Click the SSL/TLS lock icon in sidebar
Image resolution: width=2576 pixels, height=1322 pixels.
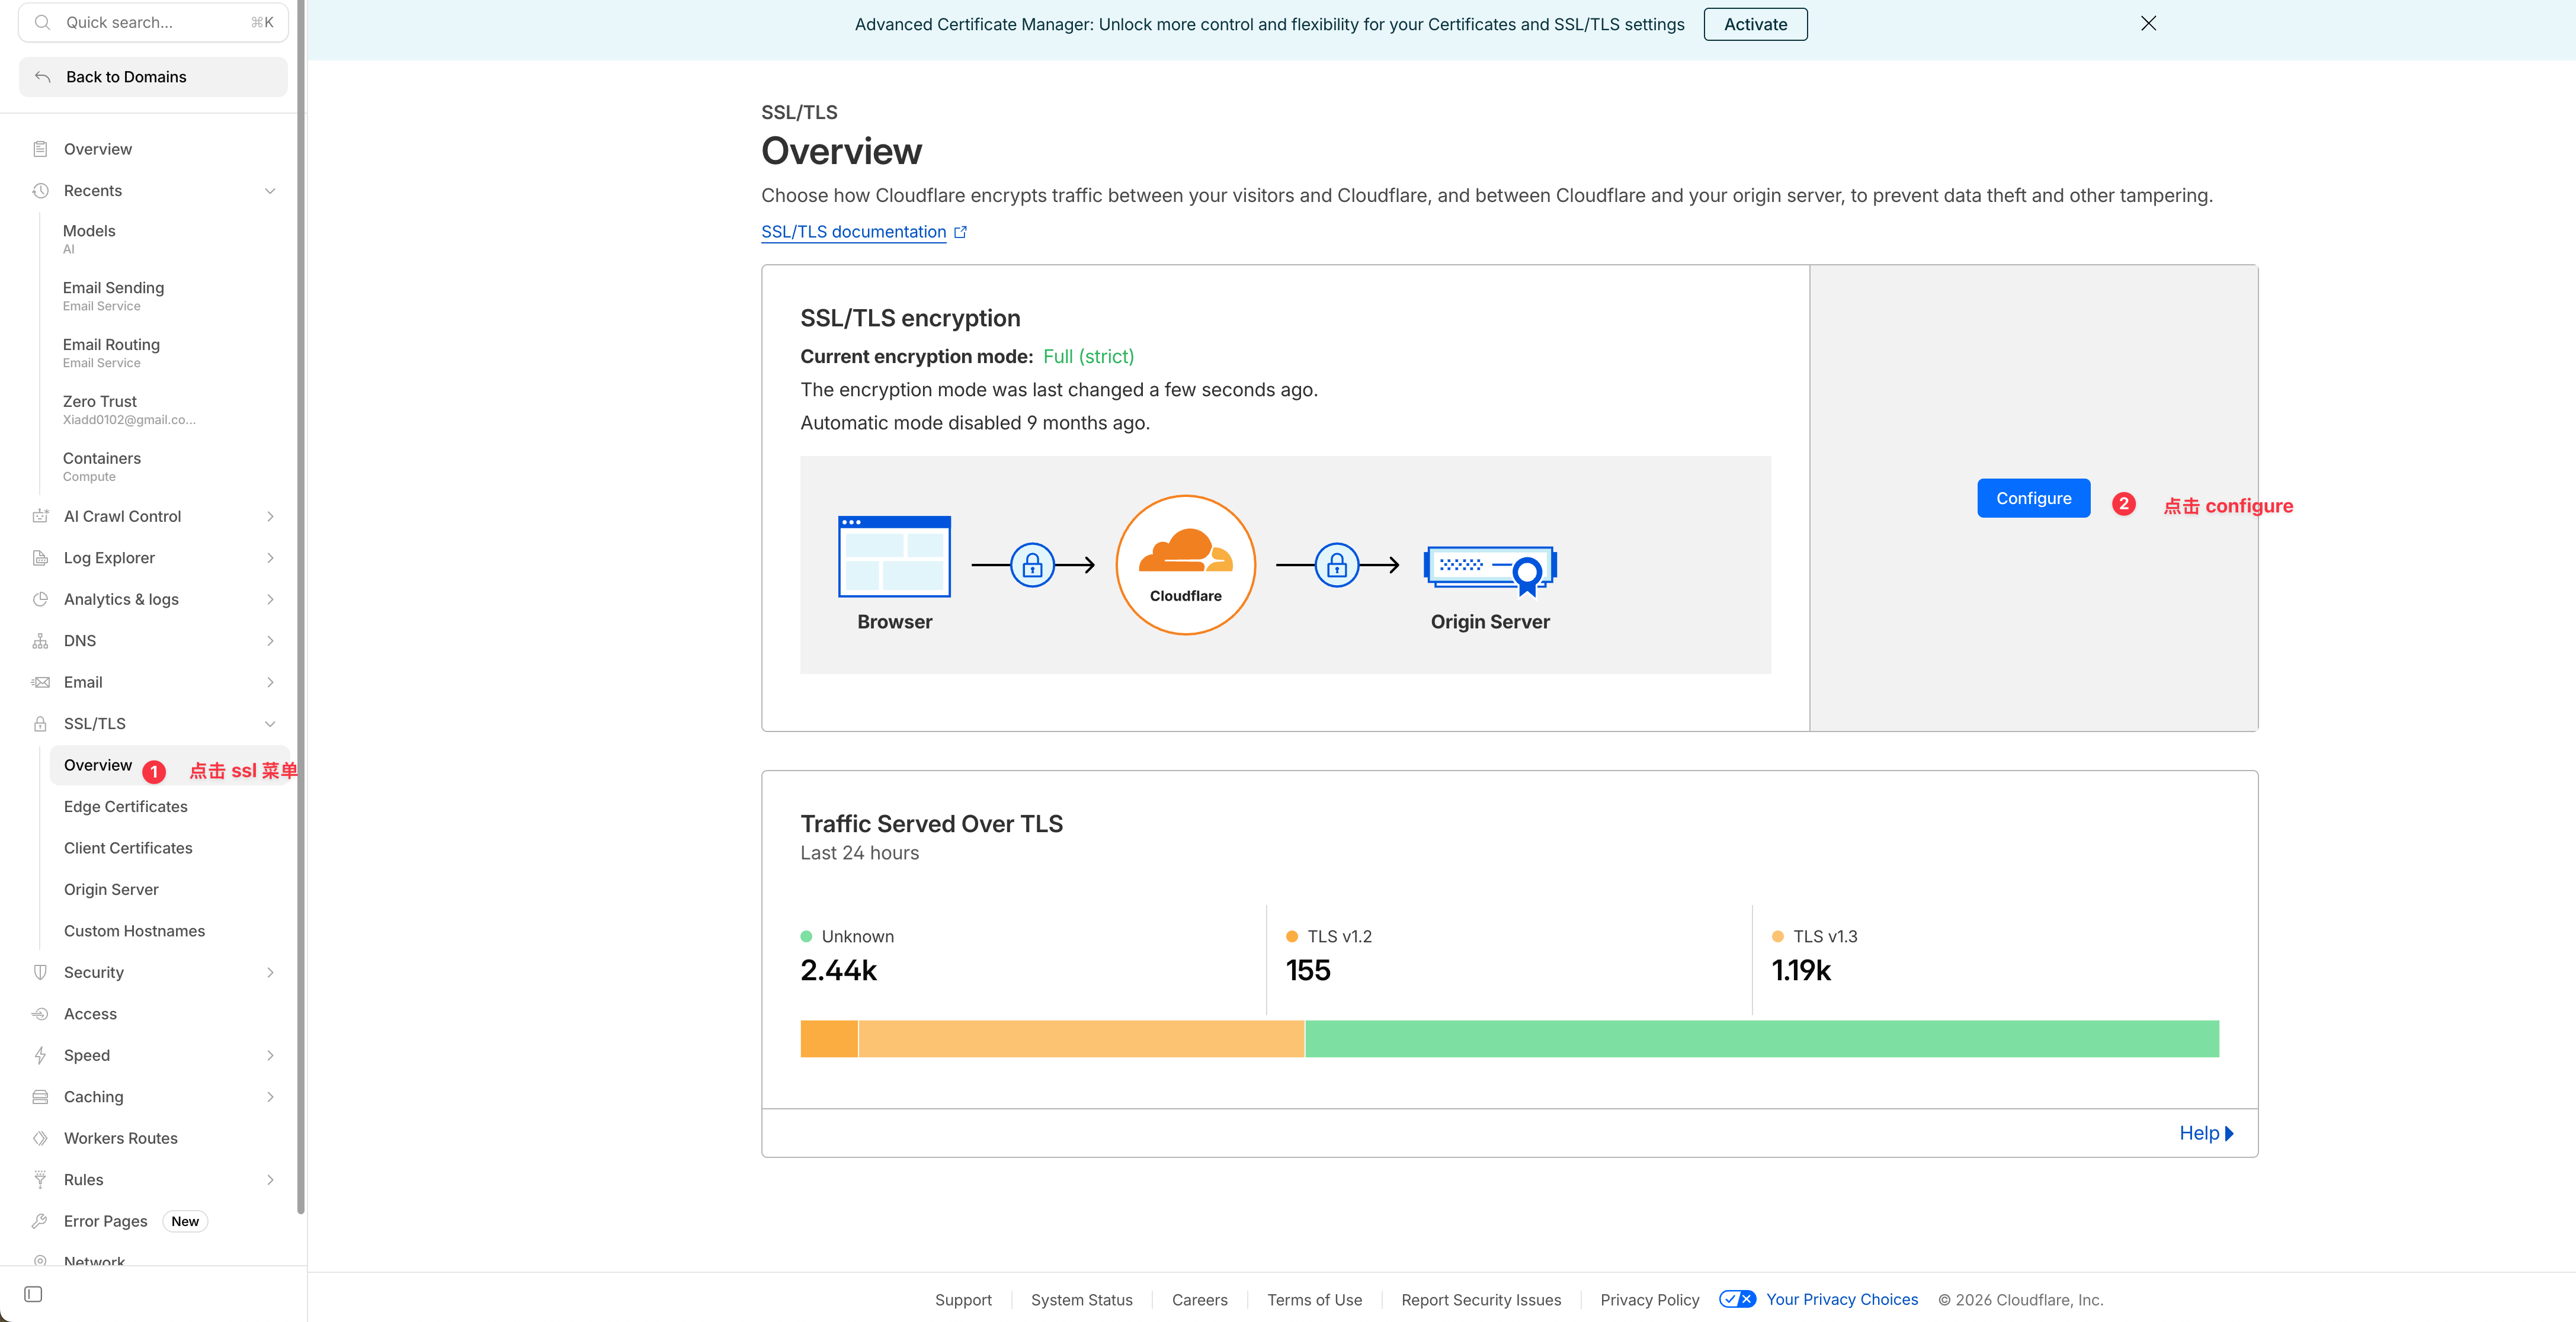[x=40, y=724]
